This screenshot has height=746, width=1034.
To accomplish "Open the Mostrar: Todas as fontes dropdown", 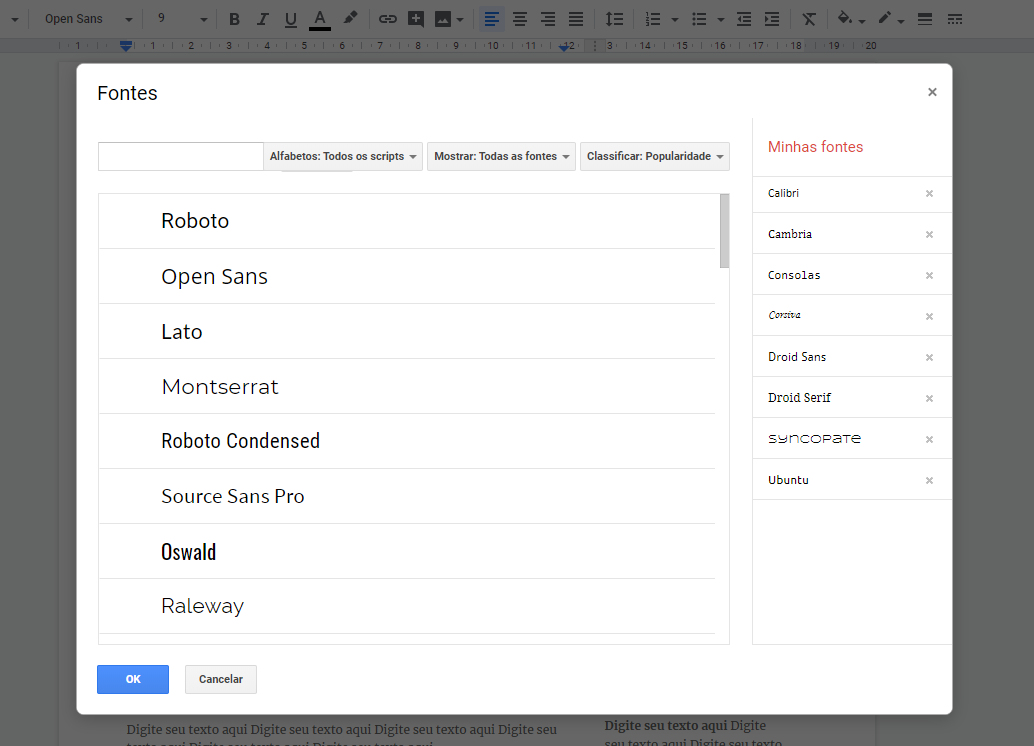I will tap(501, 156).
